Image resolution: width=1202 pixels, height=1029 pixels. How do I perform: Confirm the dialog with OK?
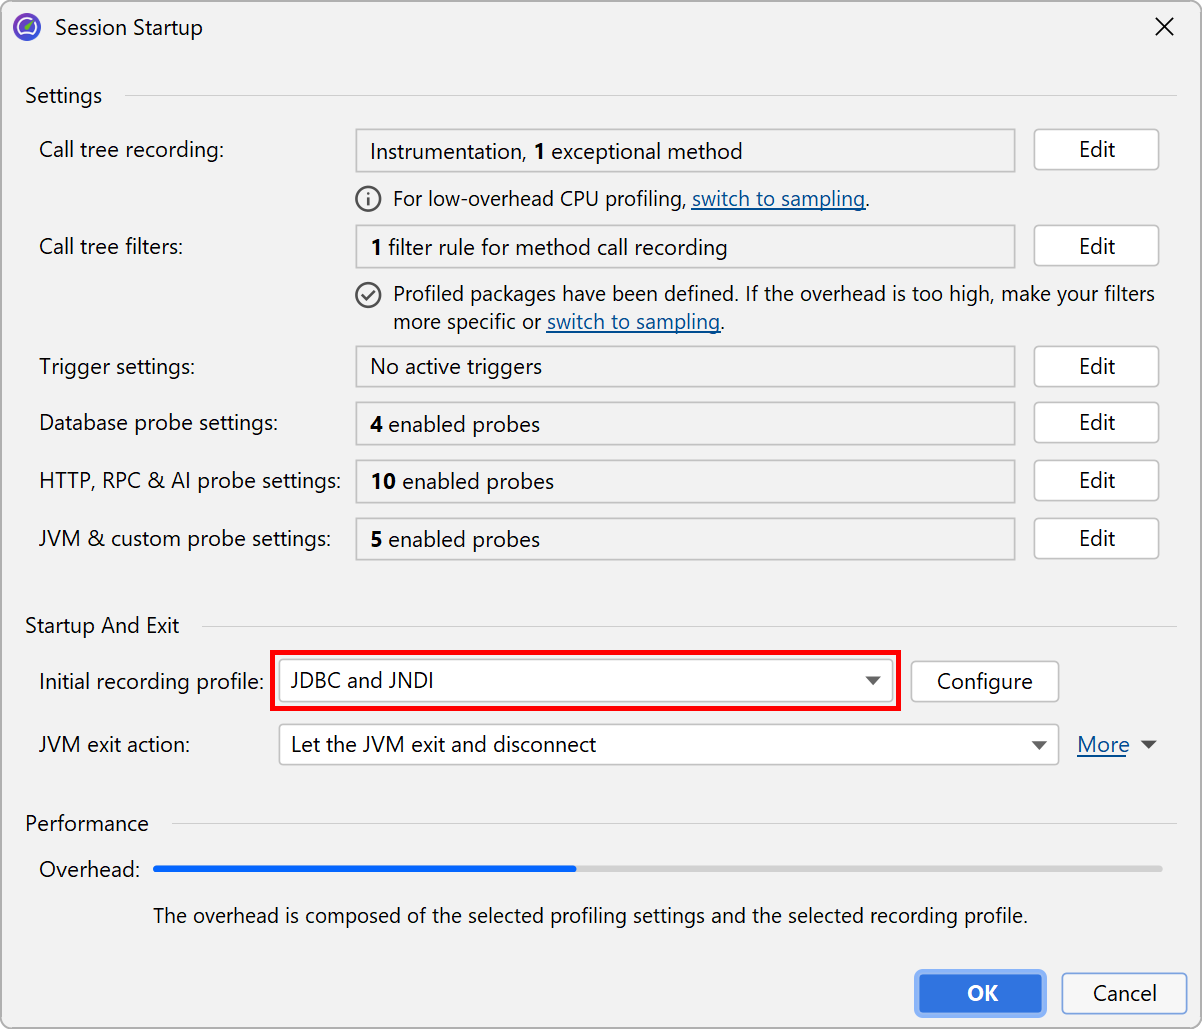pyautogui.click(x=981, y=993)
